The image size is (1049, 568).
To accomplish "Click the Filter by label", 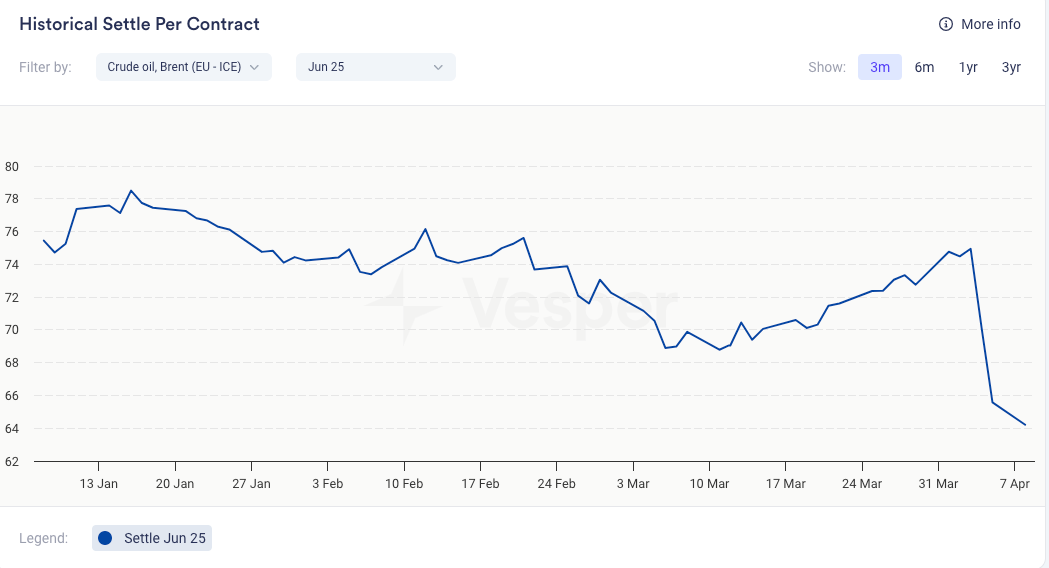I will point(45,67).
